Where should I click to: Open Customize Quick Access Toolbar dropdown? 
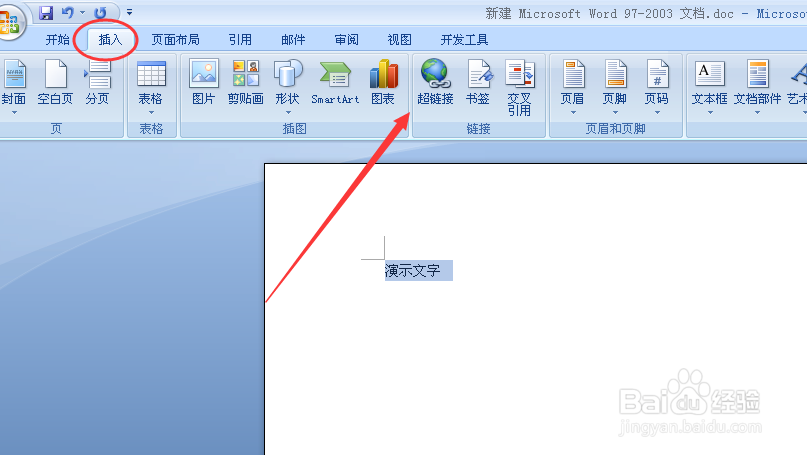tap(129, 12)
